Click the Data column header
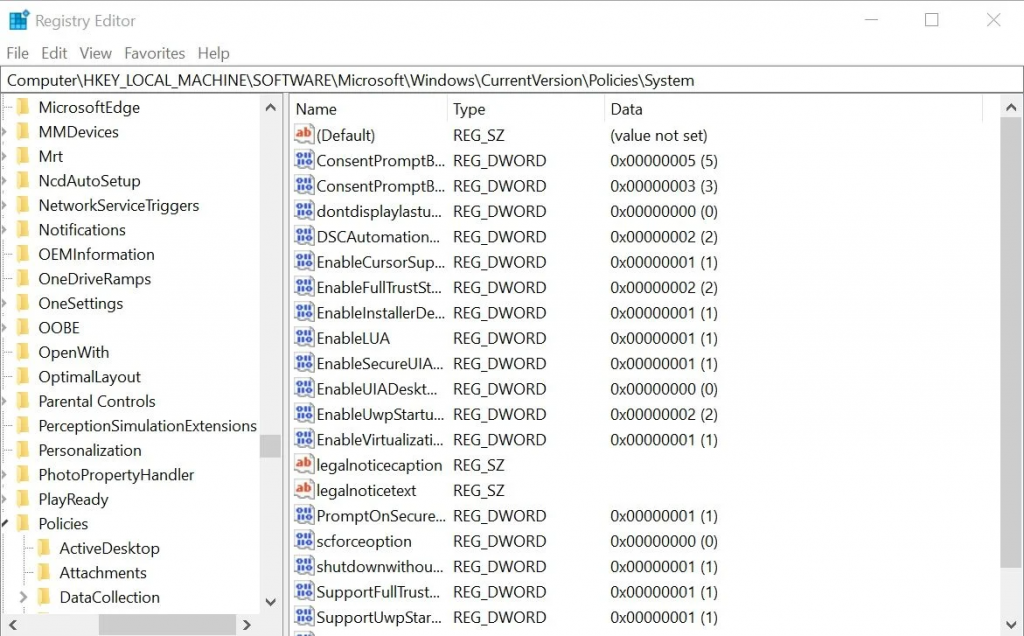 [x=793, y=109]
